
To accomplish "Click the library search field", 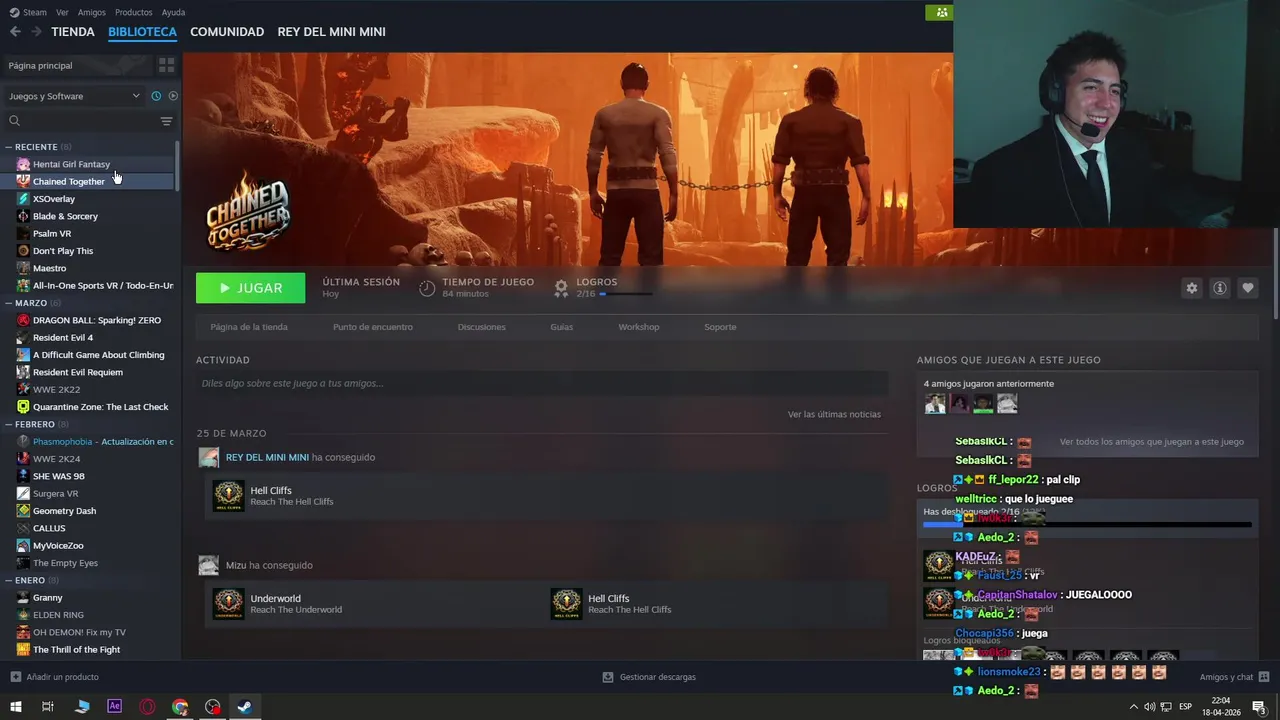I will [82, 121].
